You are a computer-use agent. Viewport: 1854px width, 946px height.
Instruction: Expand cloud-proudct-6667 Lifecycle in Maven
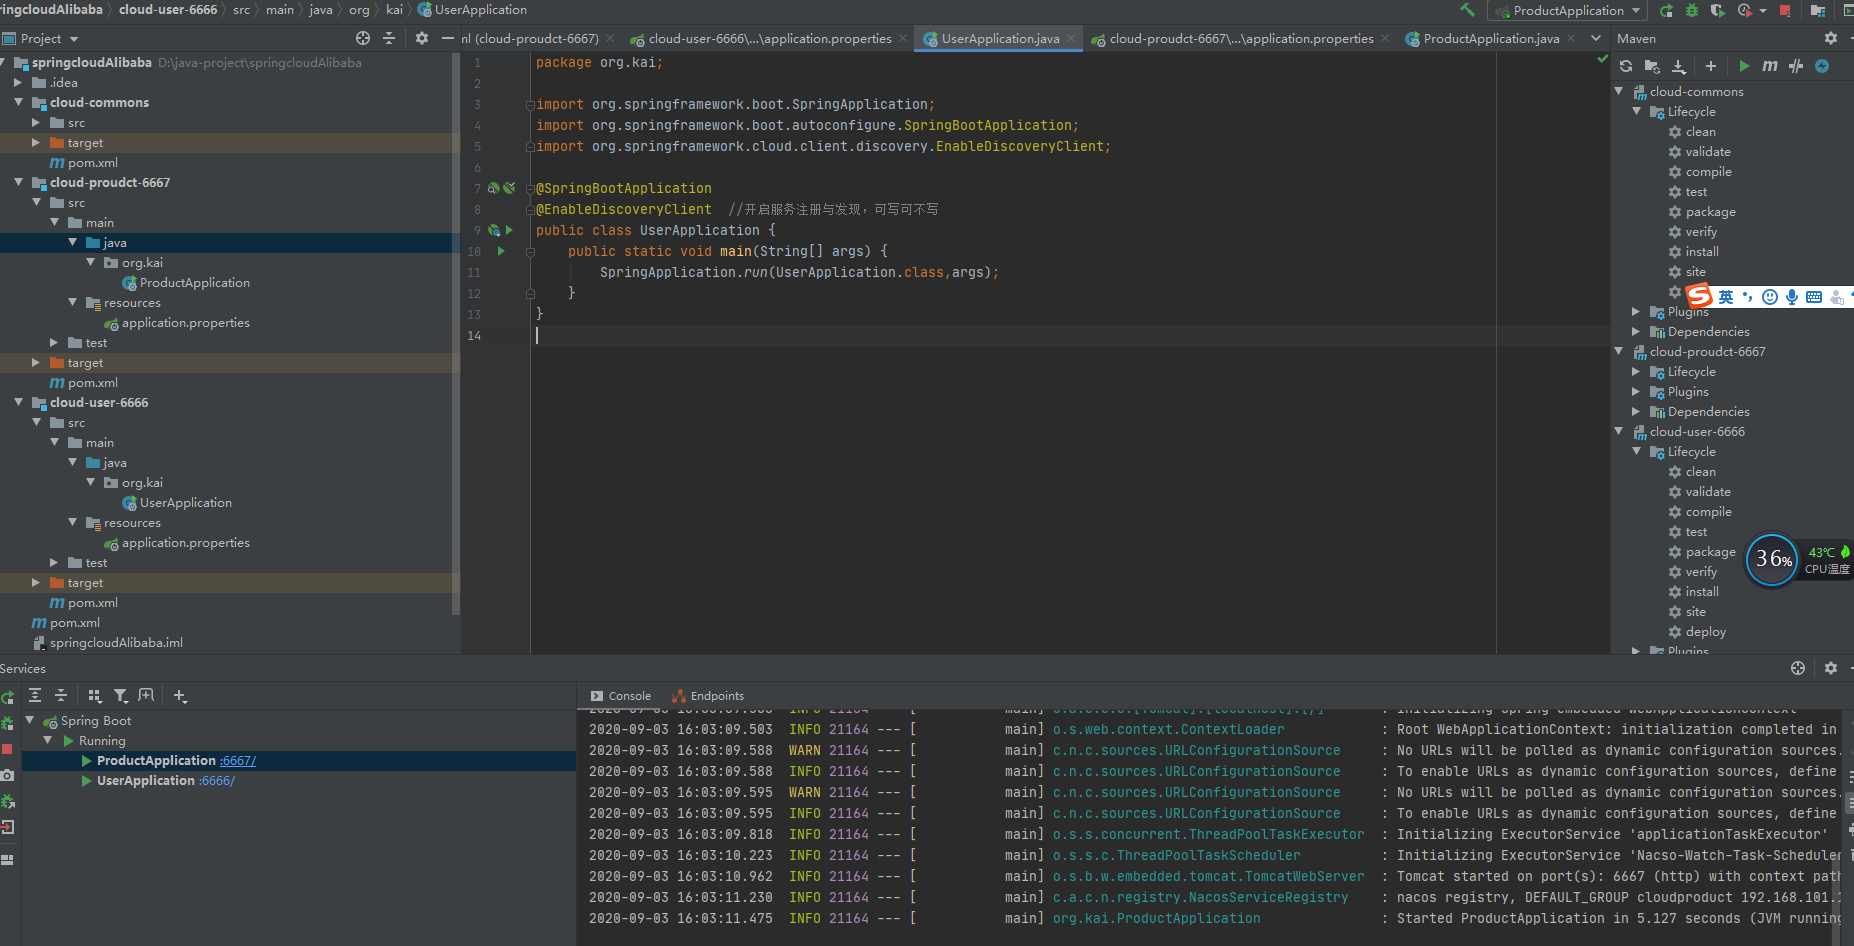pyautogui.click(x=1636, y=371)
